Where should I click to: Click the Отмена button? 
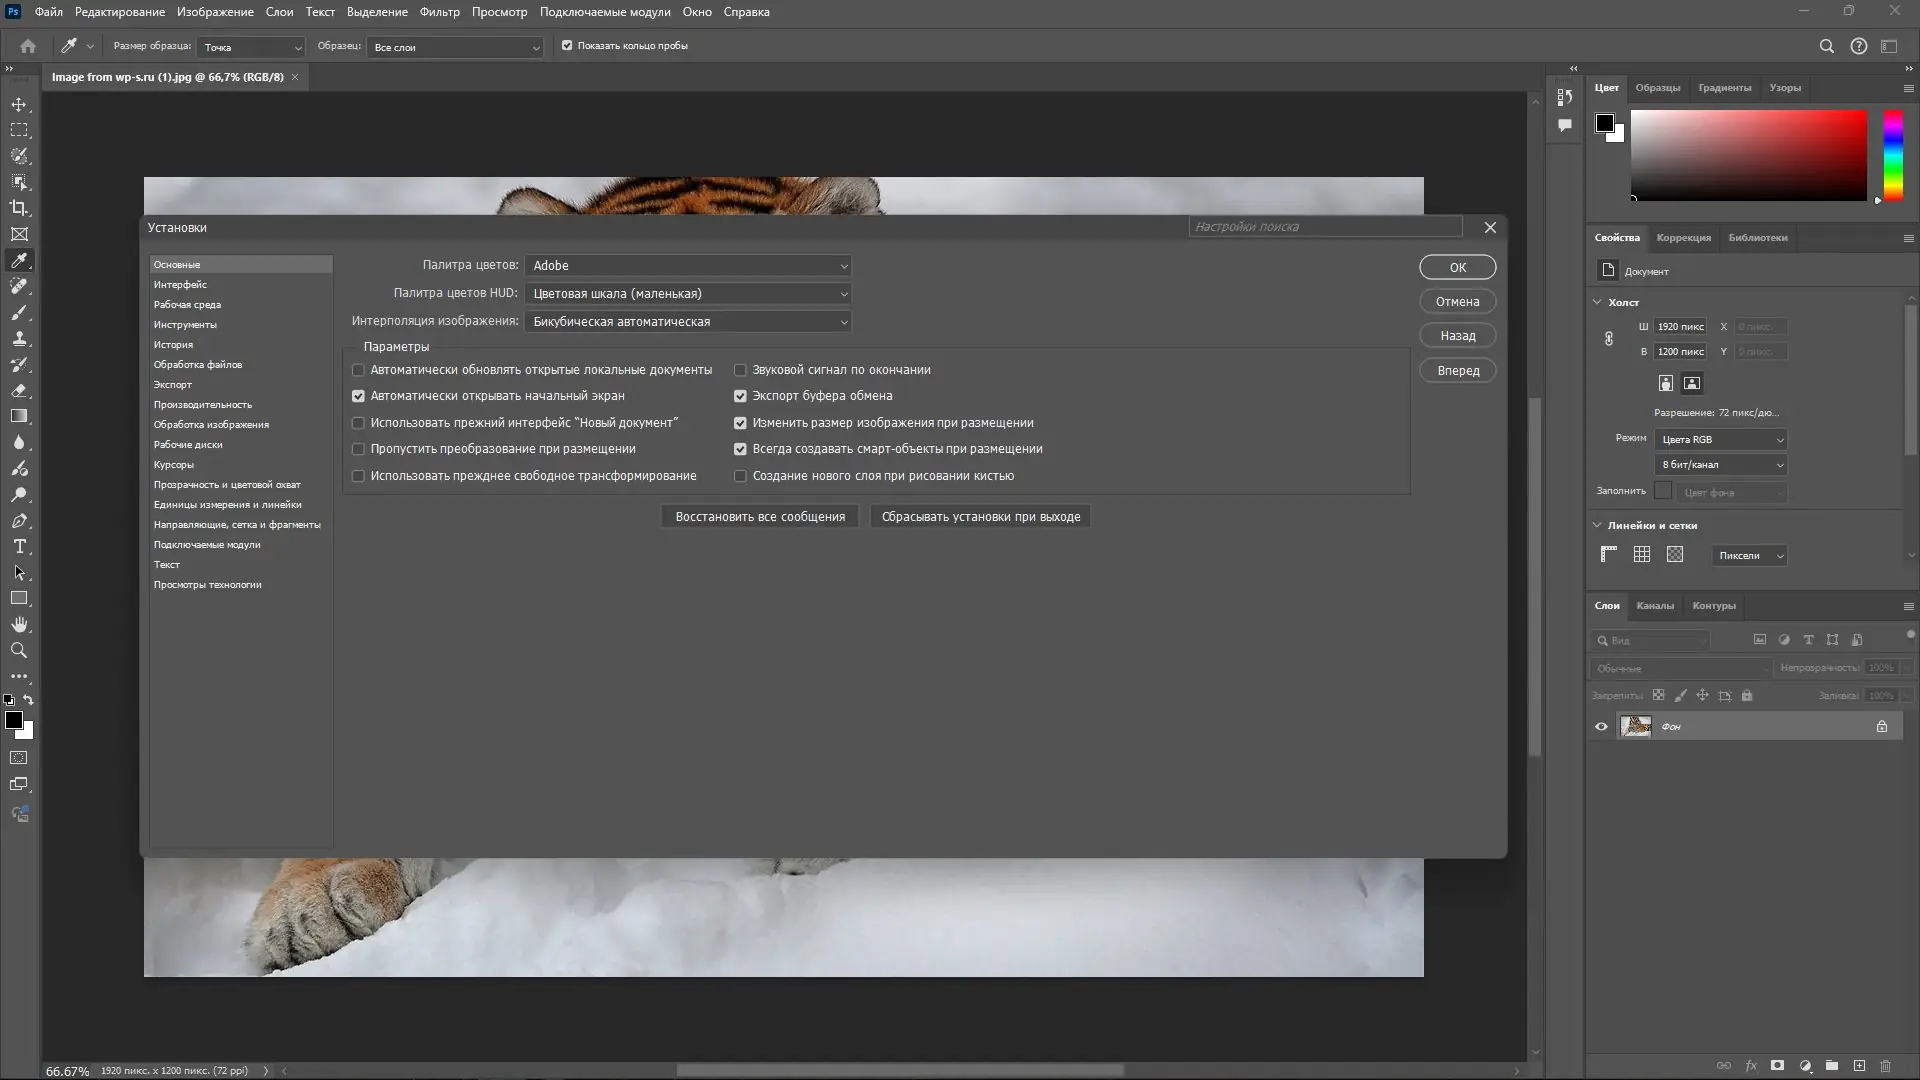pos(1457,302)
